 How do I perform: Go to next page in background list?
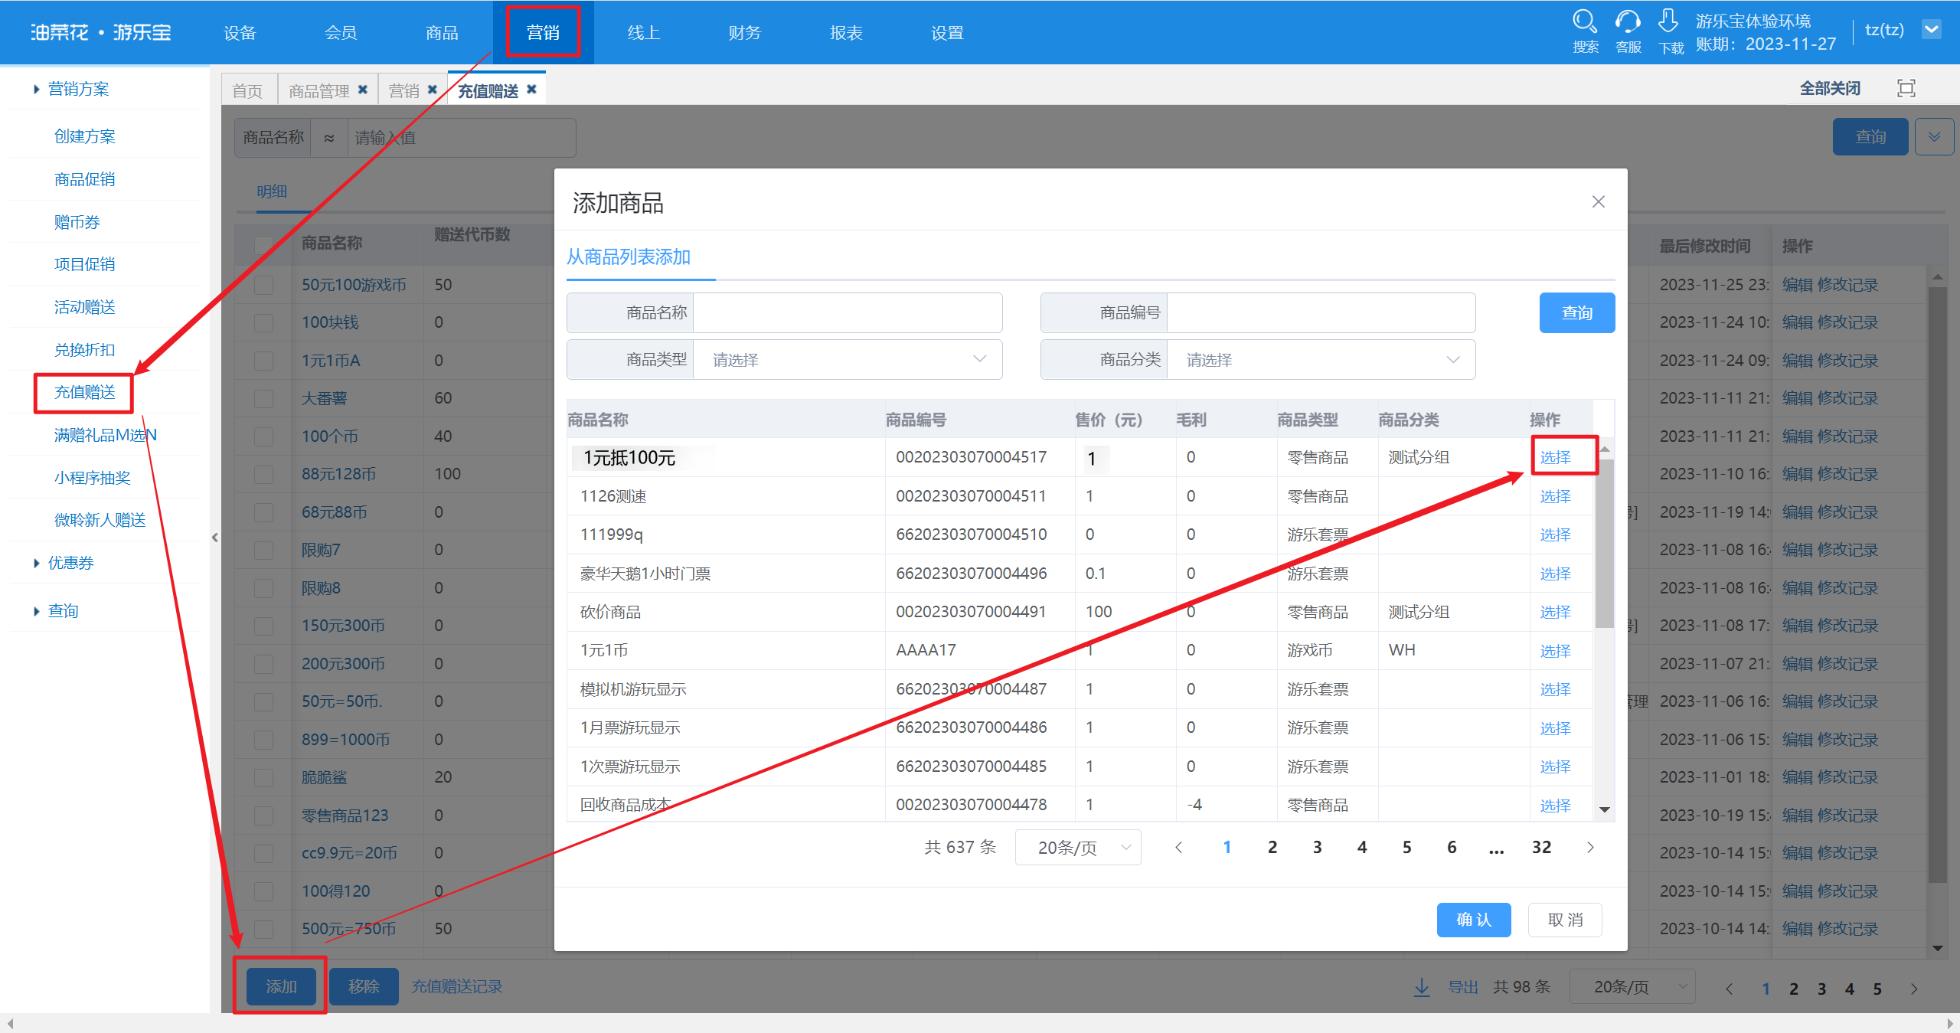(x=1914, y=988)
